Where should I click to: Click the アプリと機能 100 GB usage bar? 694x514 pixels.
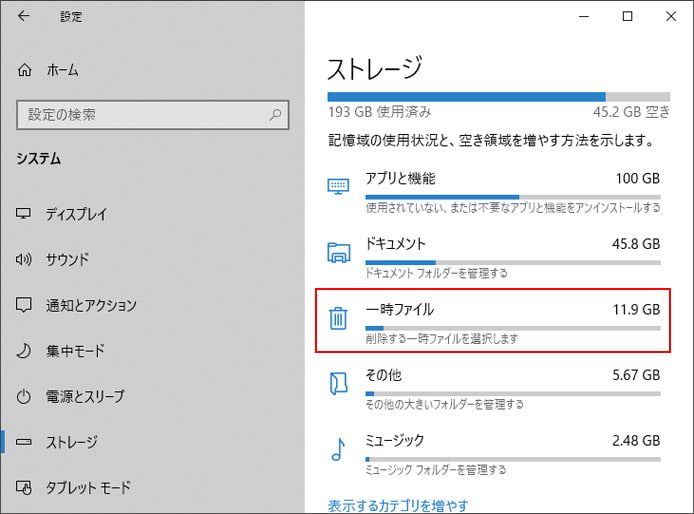click(513, 197)
